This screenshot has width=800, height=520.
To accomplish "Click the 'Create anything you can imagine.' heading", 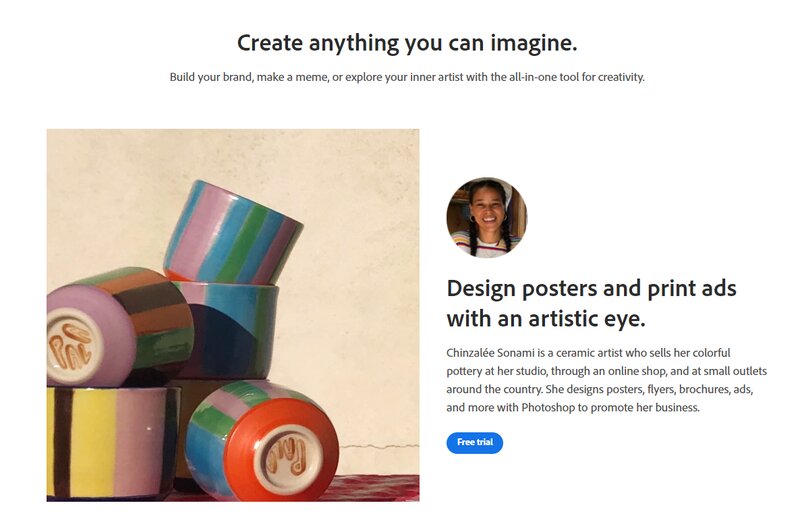I will pos(407,43).
